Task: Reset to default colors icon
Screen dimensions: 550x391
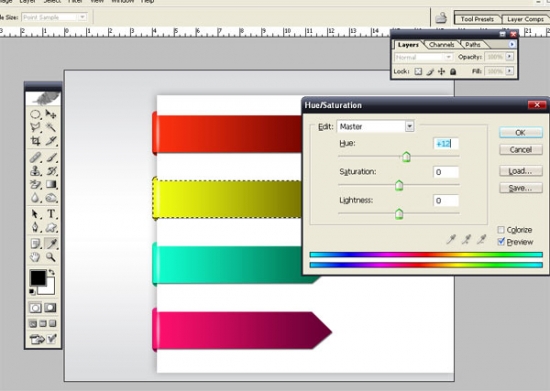Action: 32,291
